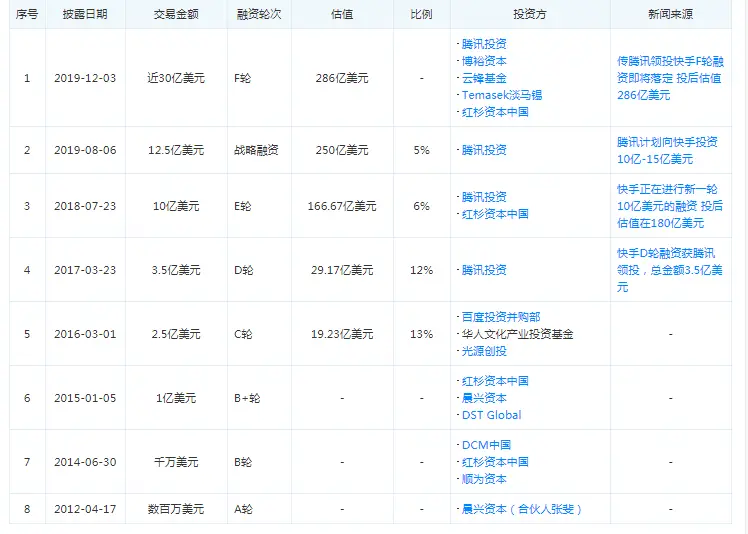Select date cell 2017-03-23
This screenshot has width=748, height=534.
(x=85, y=270)
